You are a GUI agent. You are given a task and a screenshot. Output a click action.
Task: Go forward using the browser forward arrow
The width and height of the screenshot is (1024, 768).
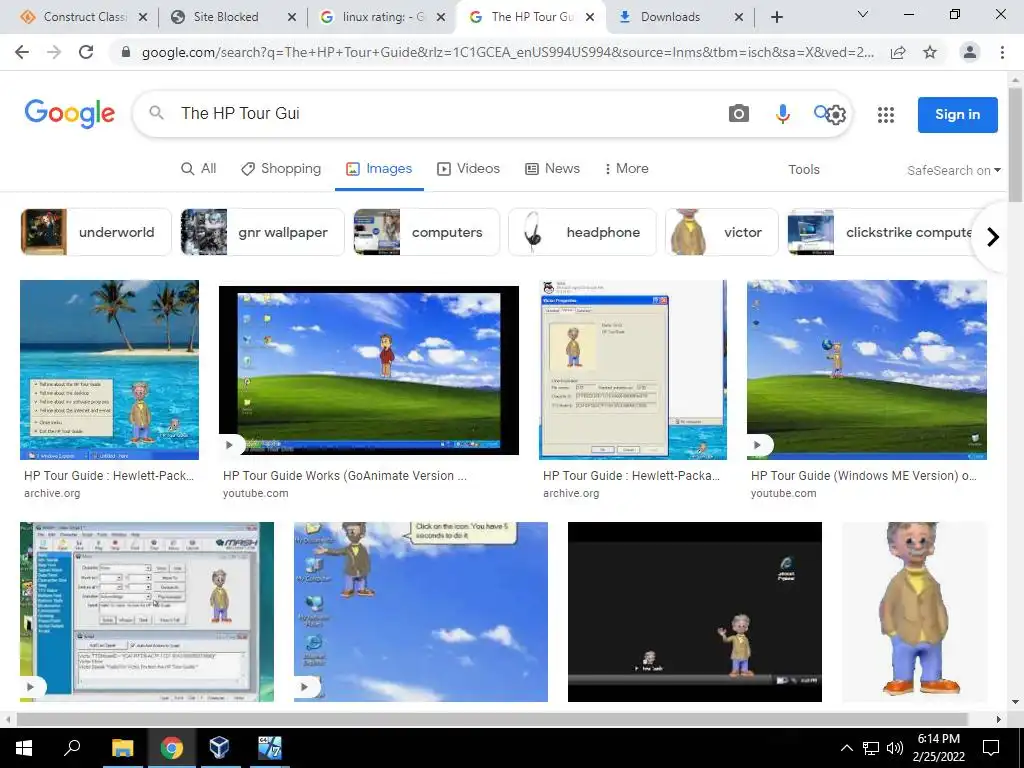point(54,52)
